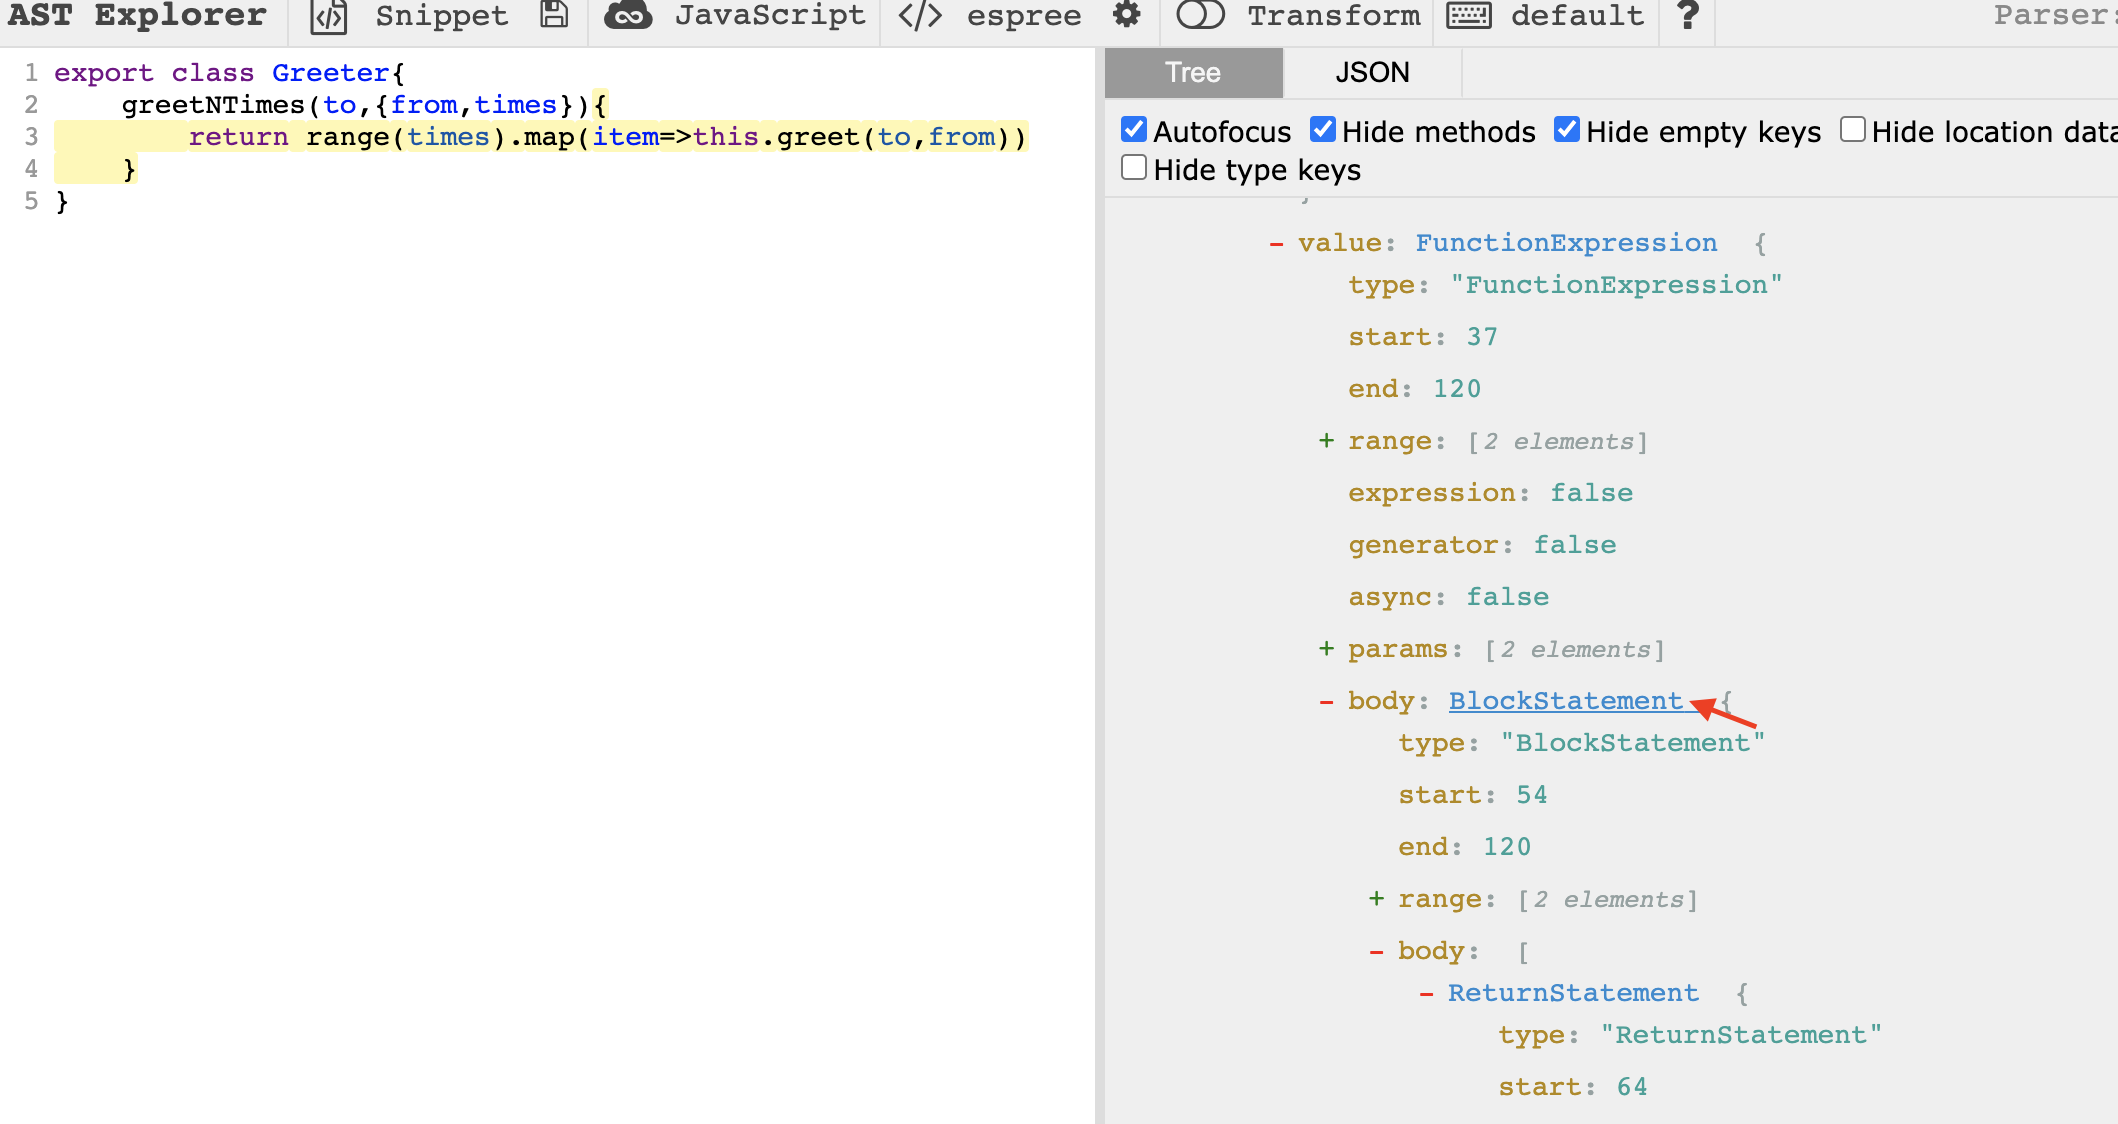Click the keyboard keymap icon
Screen dimensions: 2118x1124
tap(1469, 16)
